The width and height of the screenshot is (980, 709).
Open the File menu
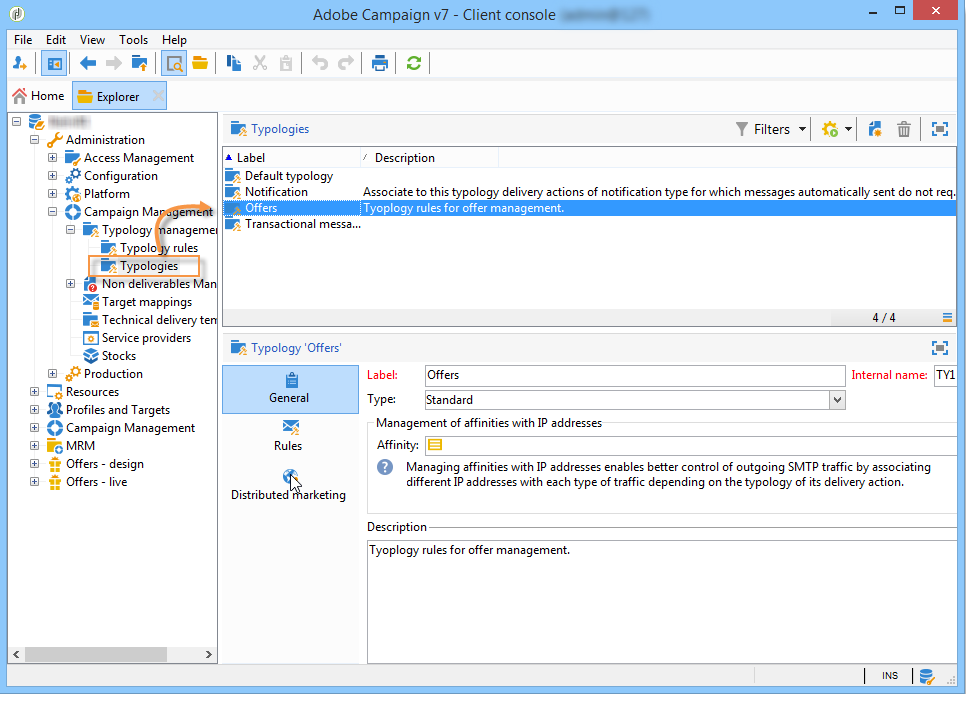[x=23, y=39]
